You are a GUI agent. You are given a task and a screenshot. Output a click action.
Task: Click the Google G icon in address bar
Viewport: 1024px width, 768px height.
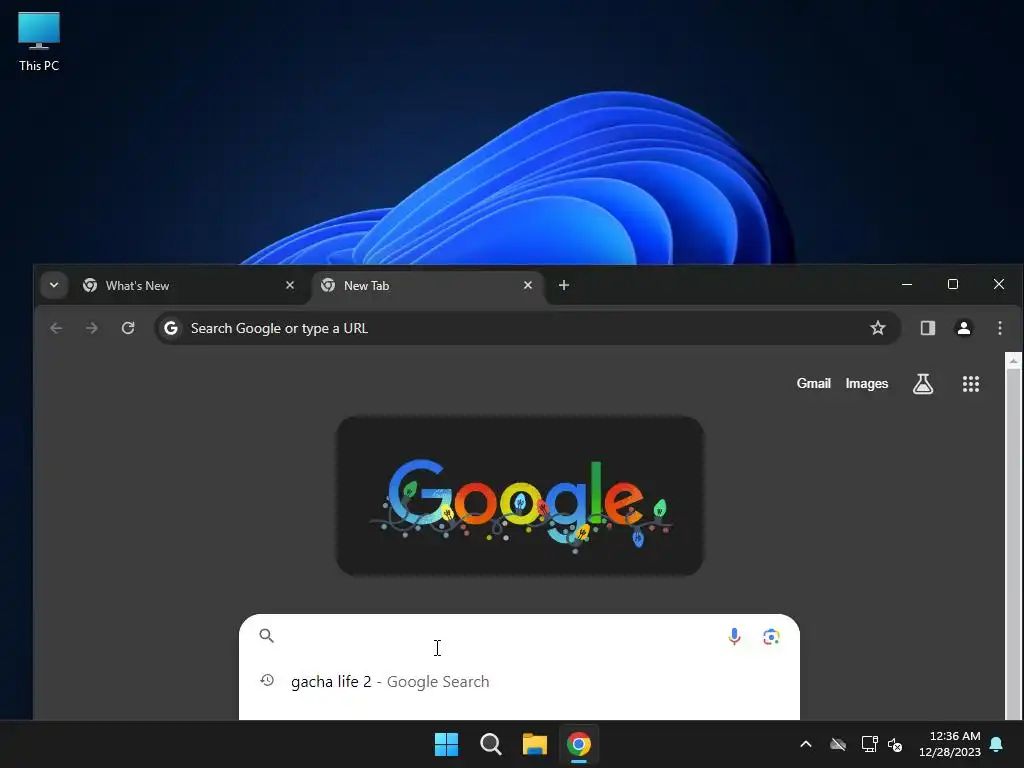(171, 328)
